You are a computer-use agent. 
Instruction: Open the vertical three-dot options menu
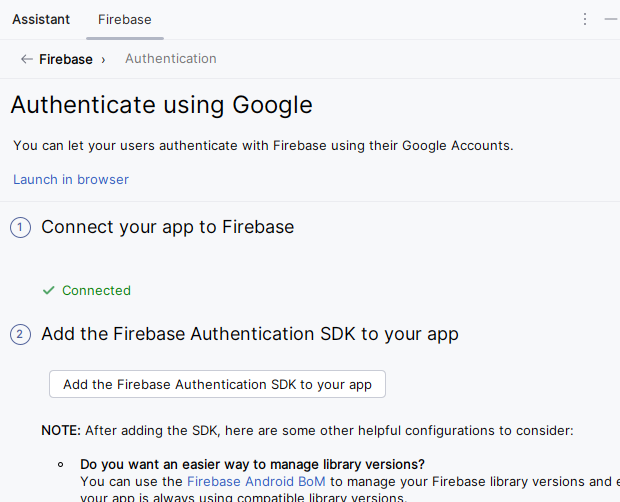[585, 19]
